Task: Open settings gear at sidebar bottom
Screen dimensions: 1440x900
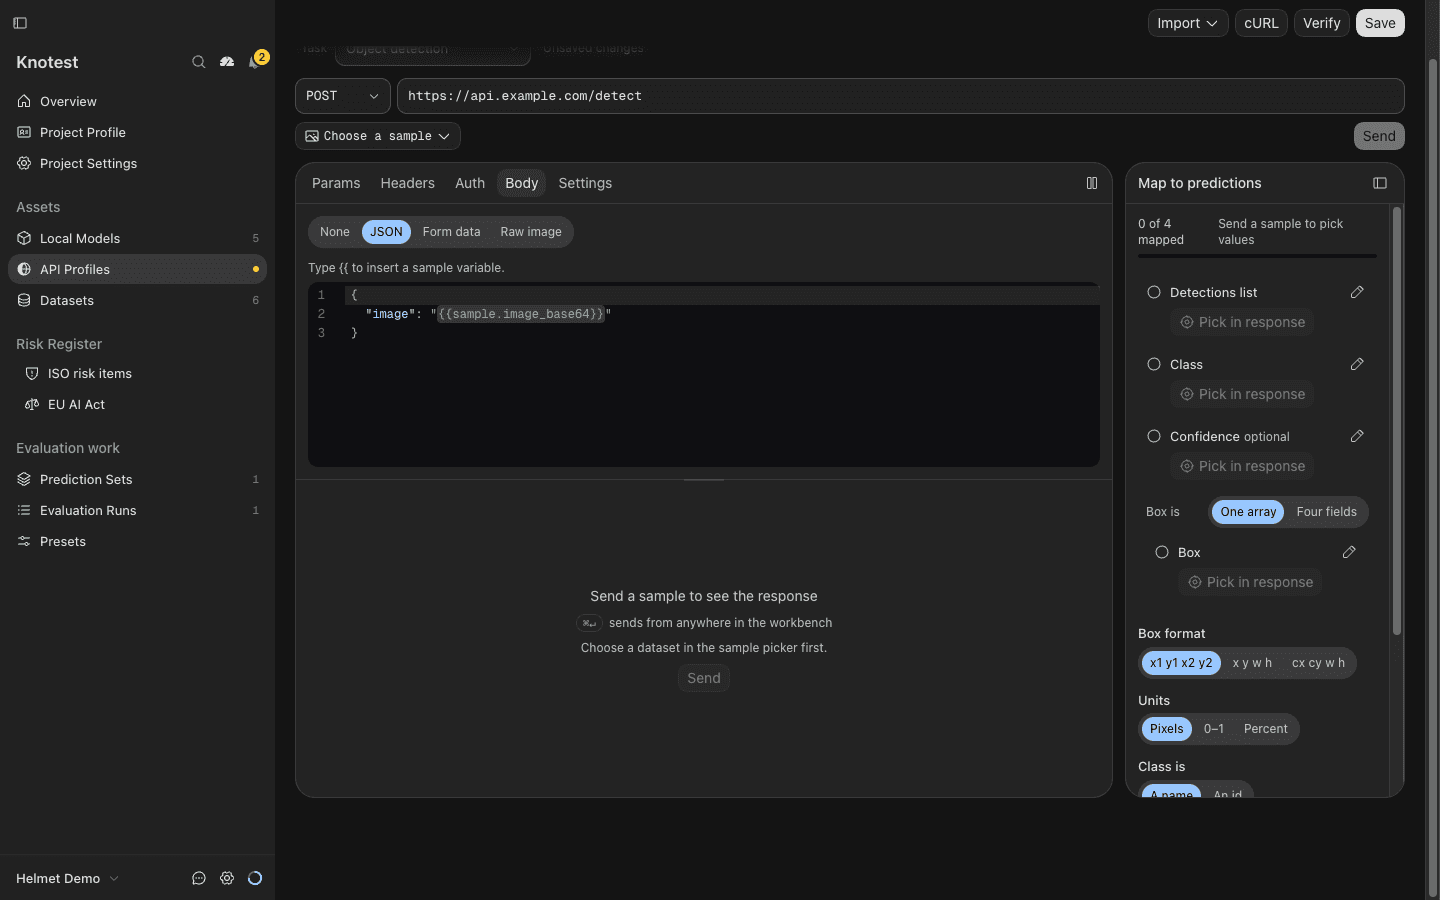Action: 227,878
